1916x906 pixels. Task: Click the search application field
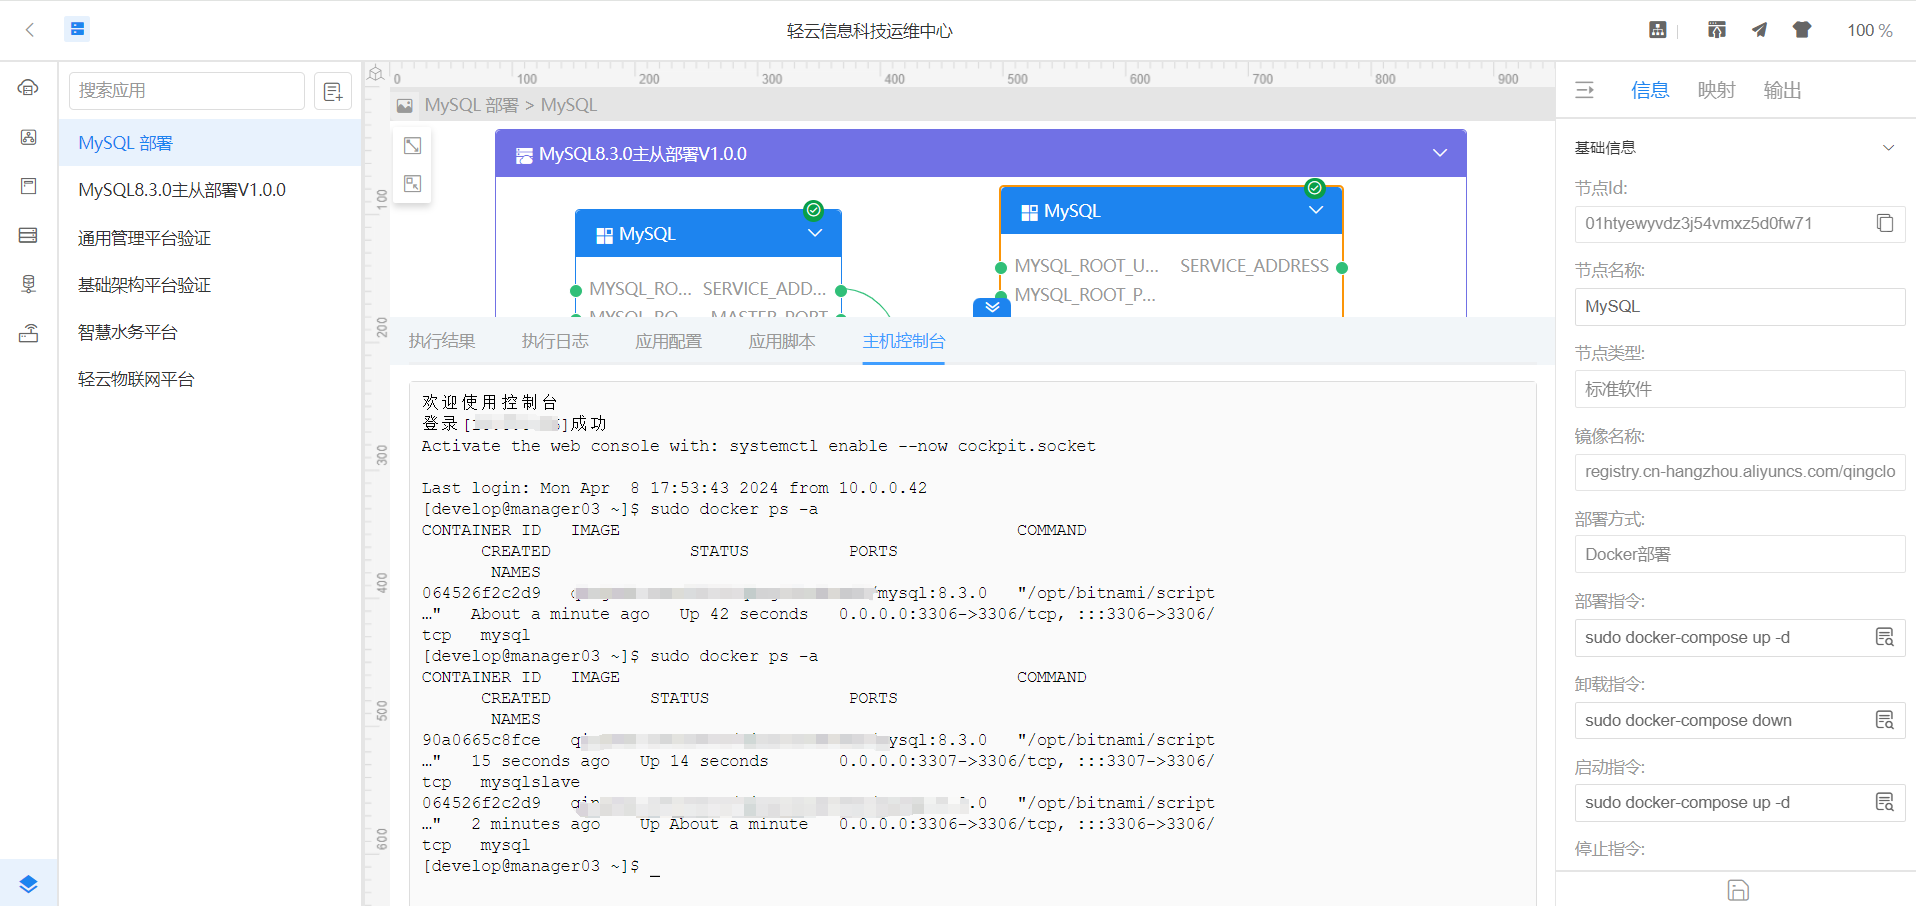186,91
